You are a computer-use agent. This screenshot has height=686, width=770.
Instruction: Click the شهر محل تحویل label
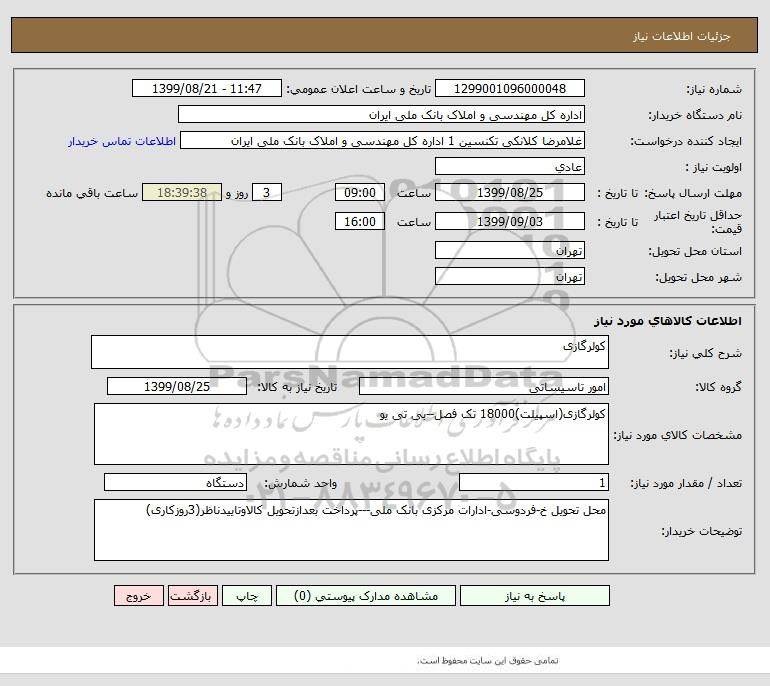(x=698, y=277)
